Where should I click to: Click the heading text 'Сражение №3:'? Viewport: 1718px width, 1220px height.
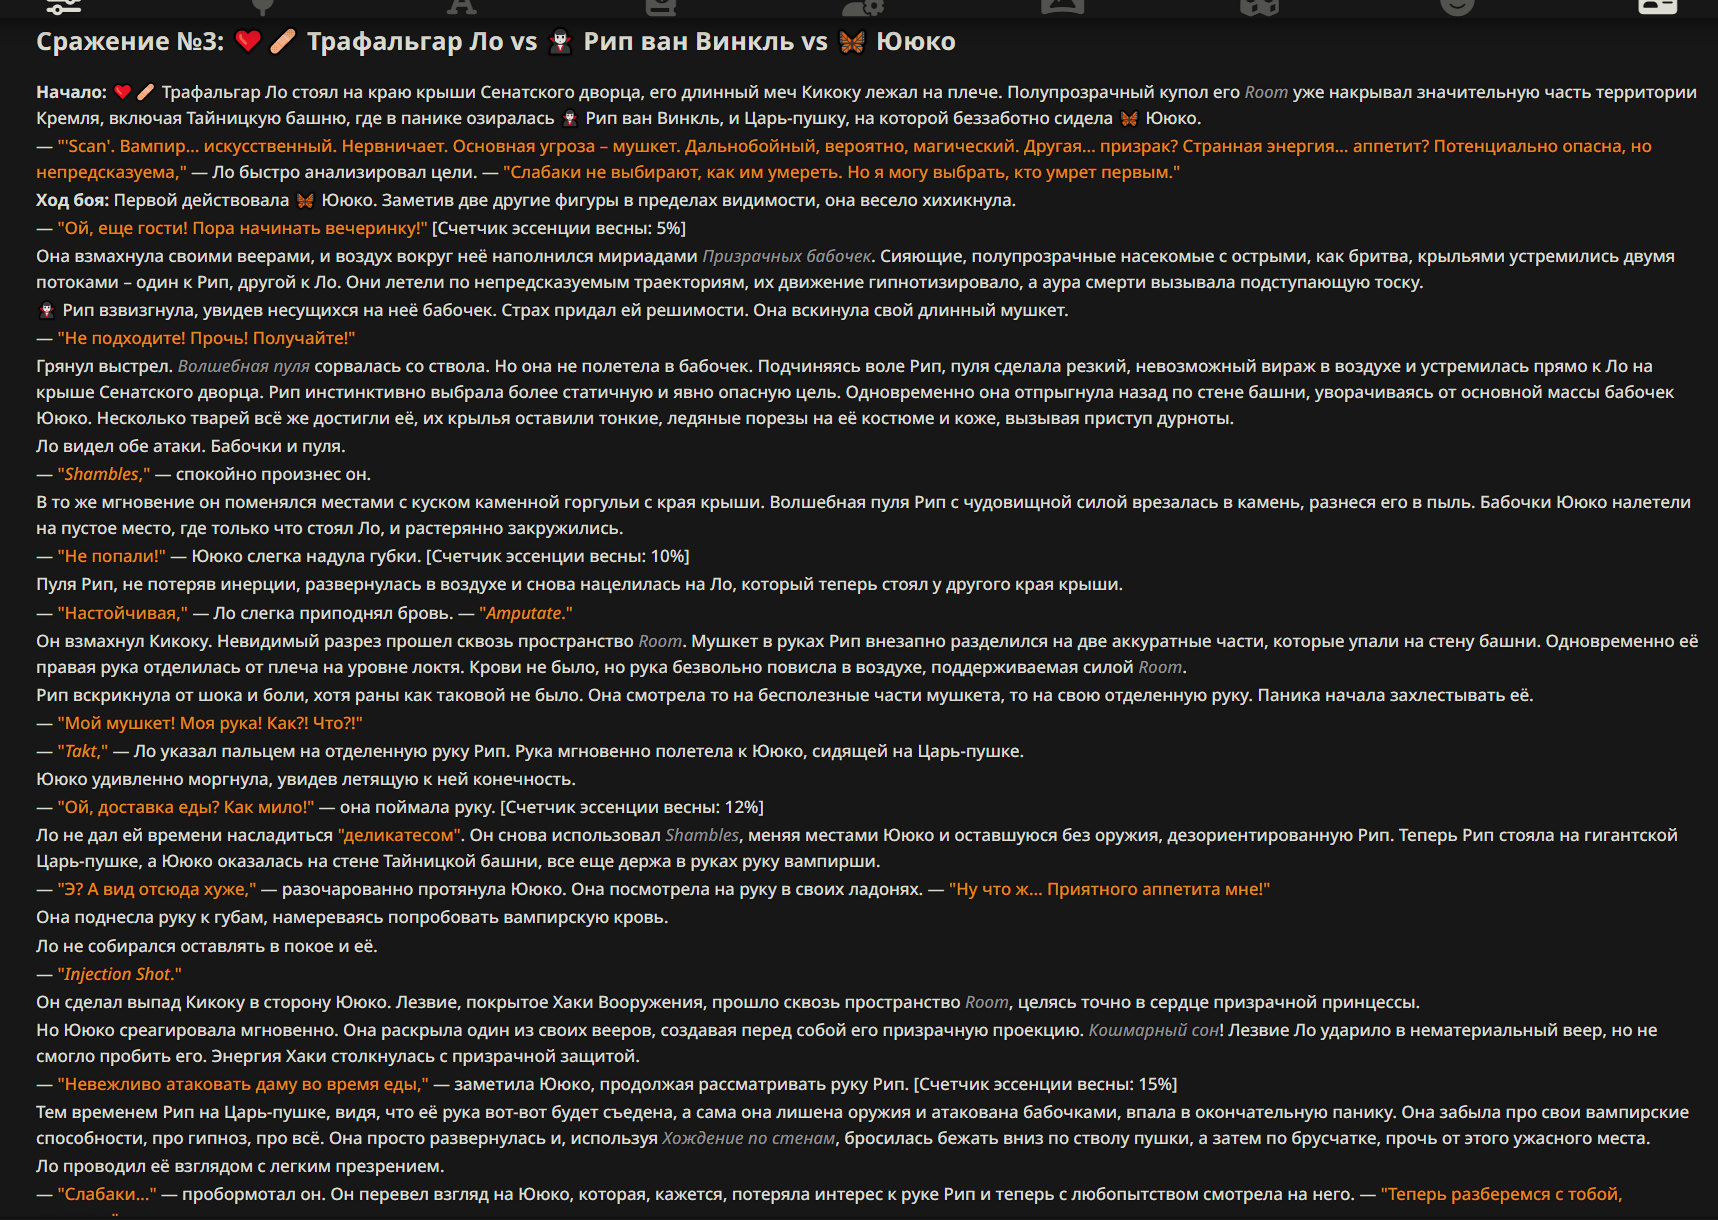130,41
